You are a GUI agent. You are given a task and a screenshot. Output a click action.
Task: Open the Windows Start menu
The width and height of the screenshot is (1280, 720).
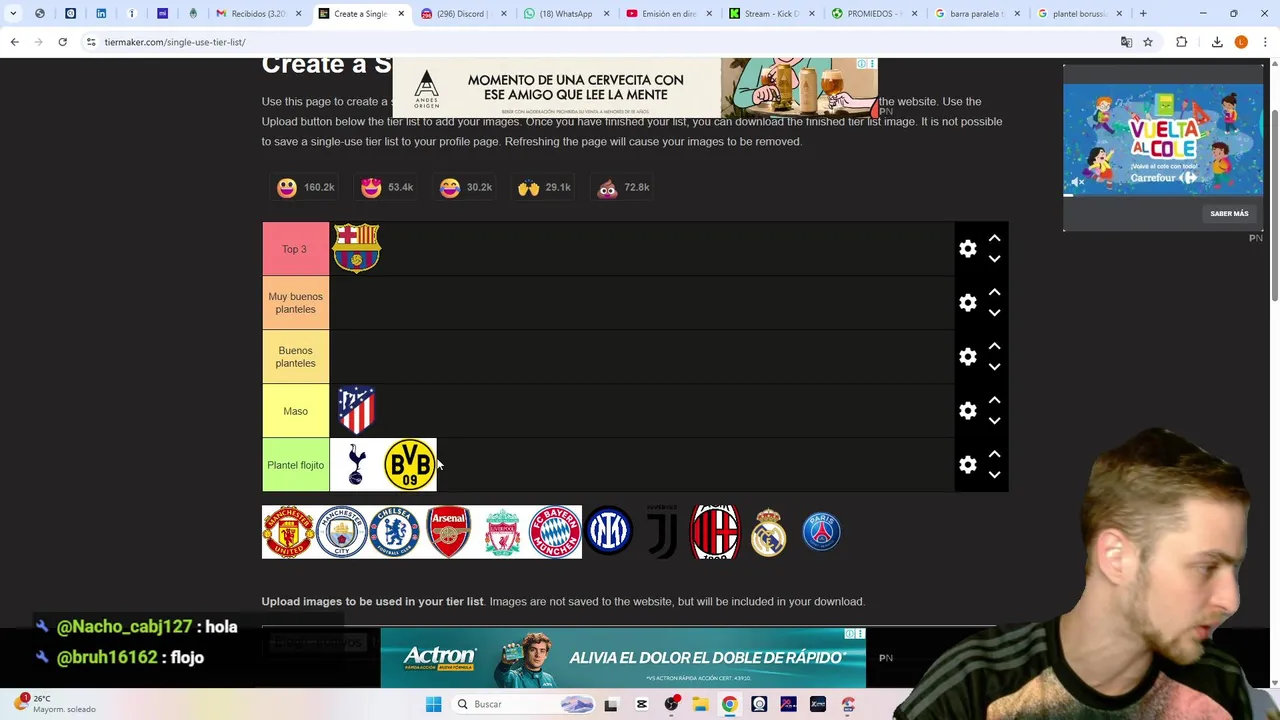(x=433, y=704)
